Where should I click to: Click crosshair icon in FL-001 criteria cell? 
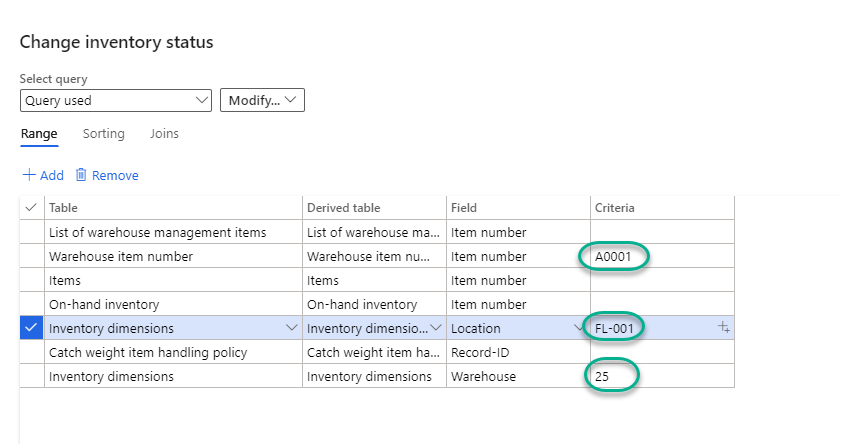pos(722,328)
